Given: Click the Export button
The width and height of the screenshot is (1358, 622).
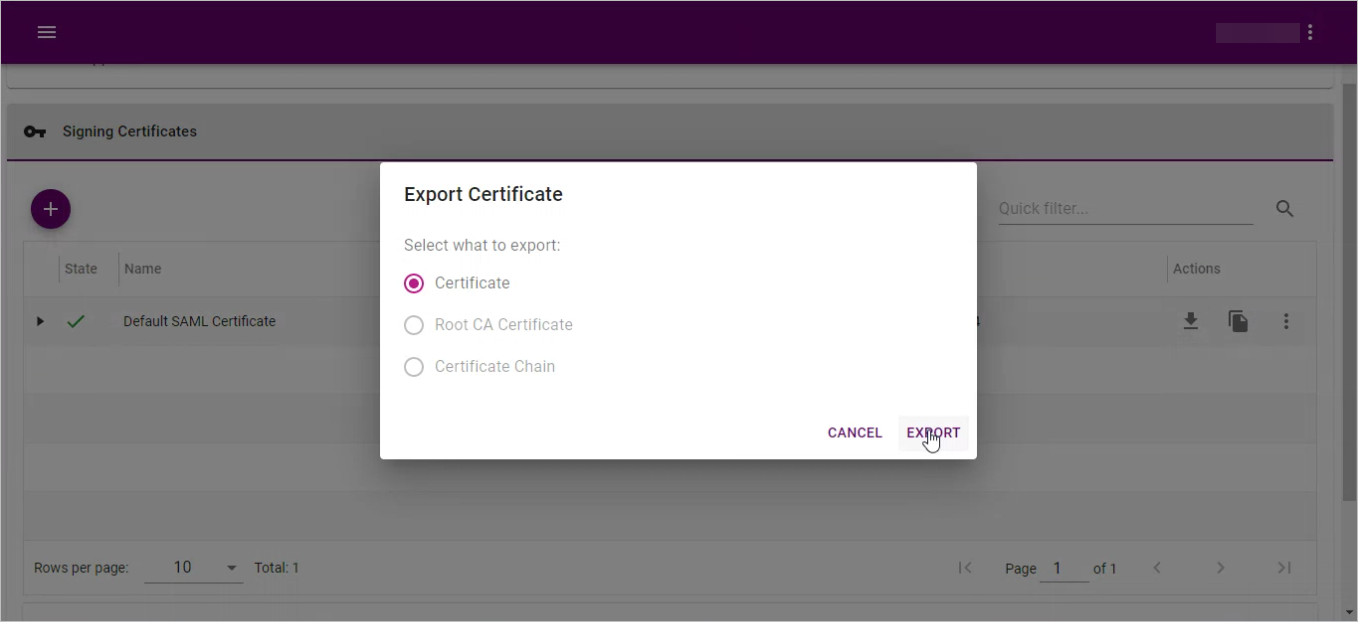Looking at the screenshot, I should (933, 433).
